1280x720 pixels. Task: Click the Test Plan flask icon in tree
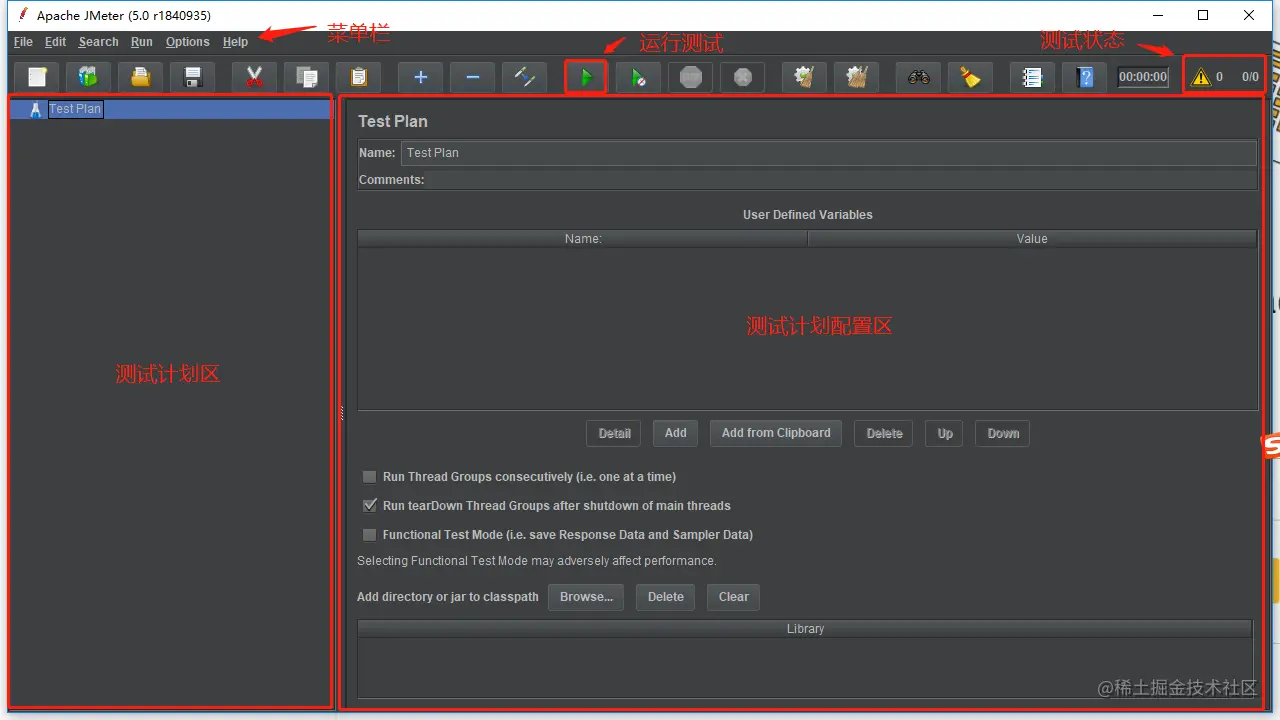coord(36,109)
